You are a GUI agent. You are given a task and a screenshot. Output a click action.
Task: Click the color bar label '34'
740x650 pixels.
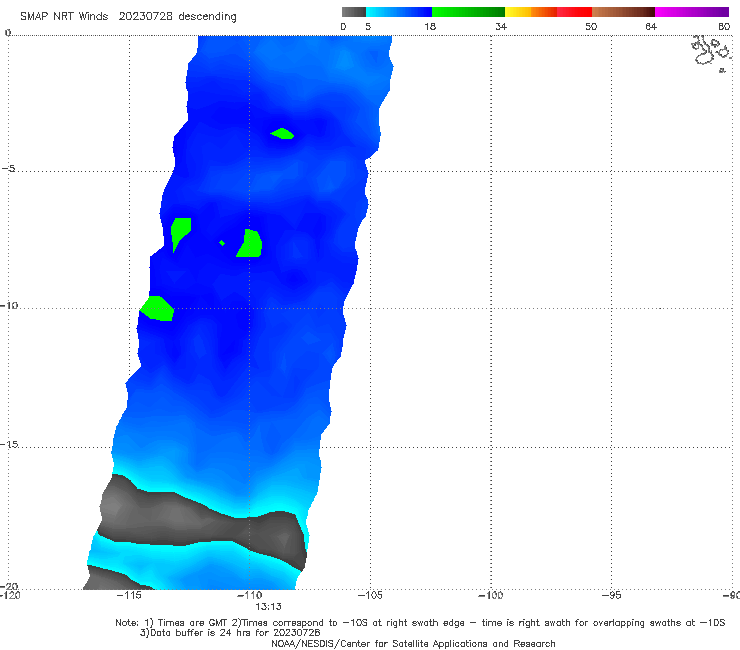(x=501, y=27)
